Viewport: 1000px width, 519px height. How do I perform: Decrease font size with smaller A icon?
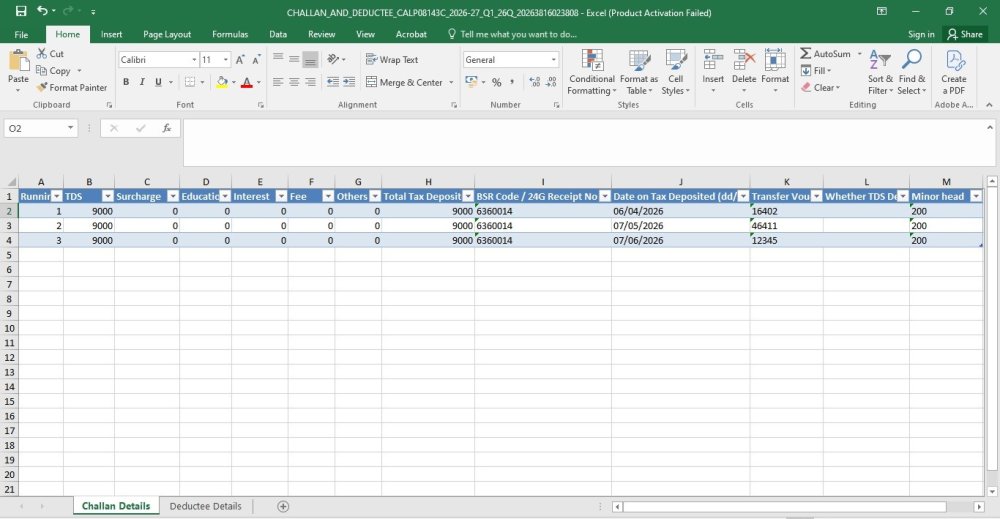click(x=256, y=60)
